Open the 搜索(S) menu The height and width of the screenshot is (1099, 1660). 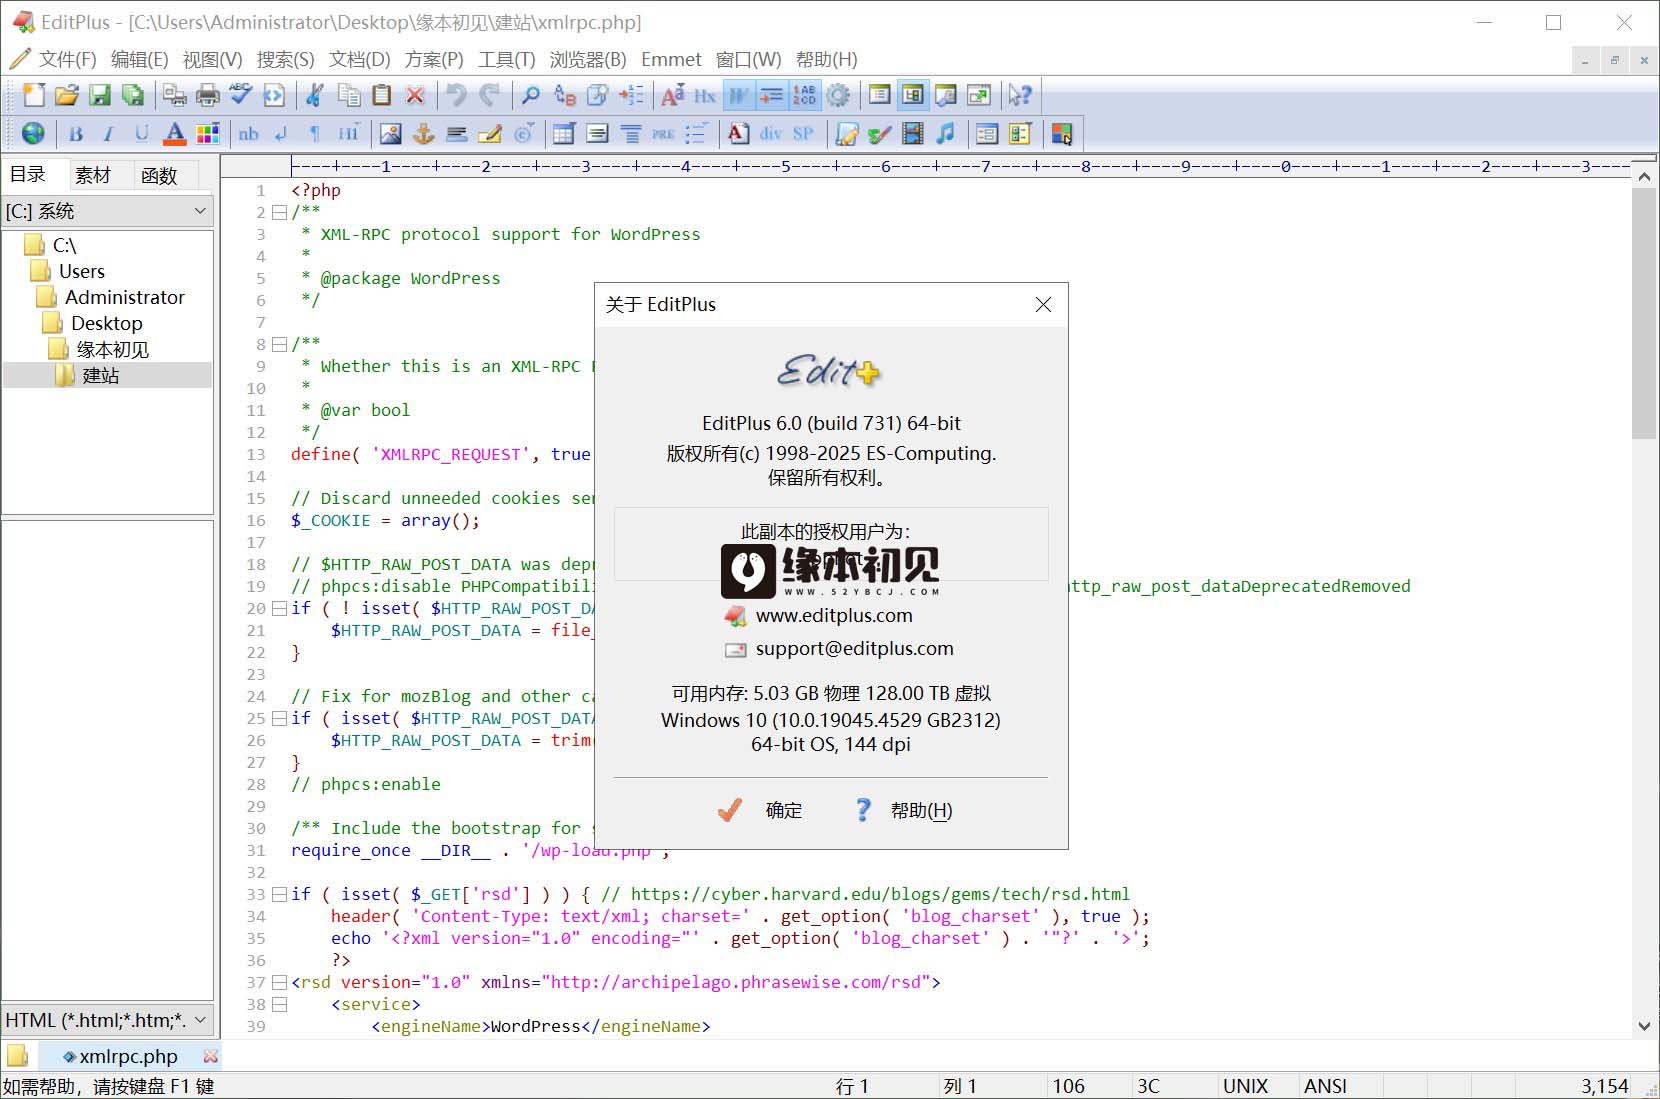click(x=285, y=59)
